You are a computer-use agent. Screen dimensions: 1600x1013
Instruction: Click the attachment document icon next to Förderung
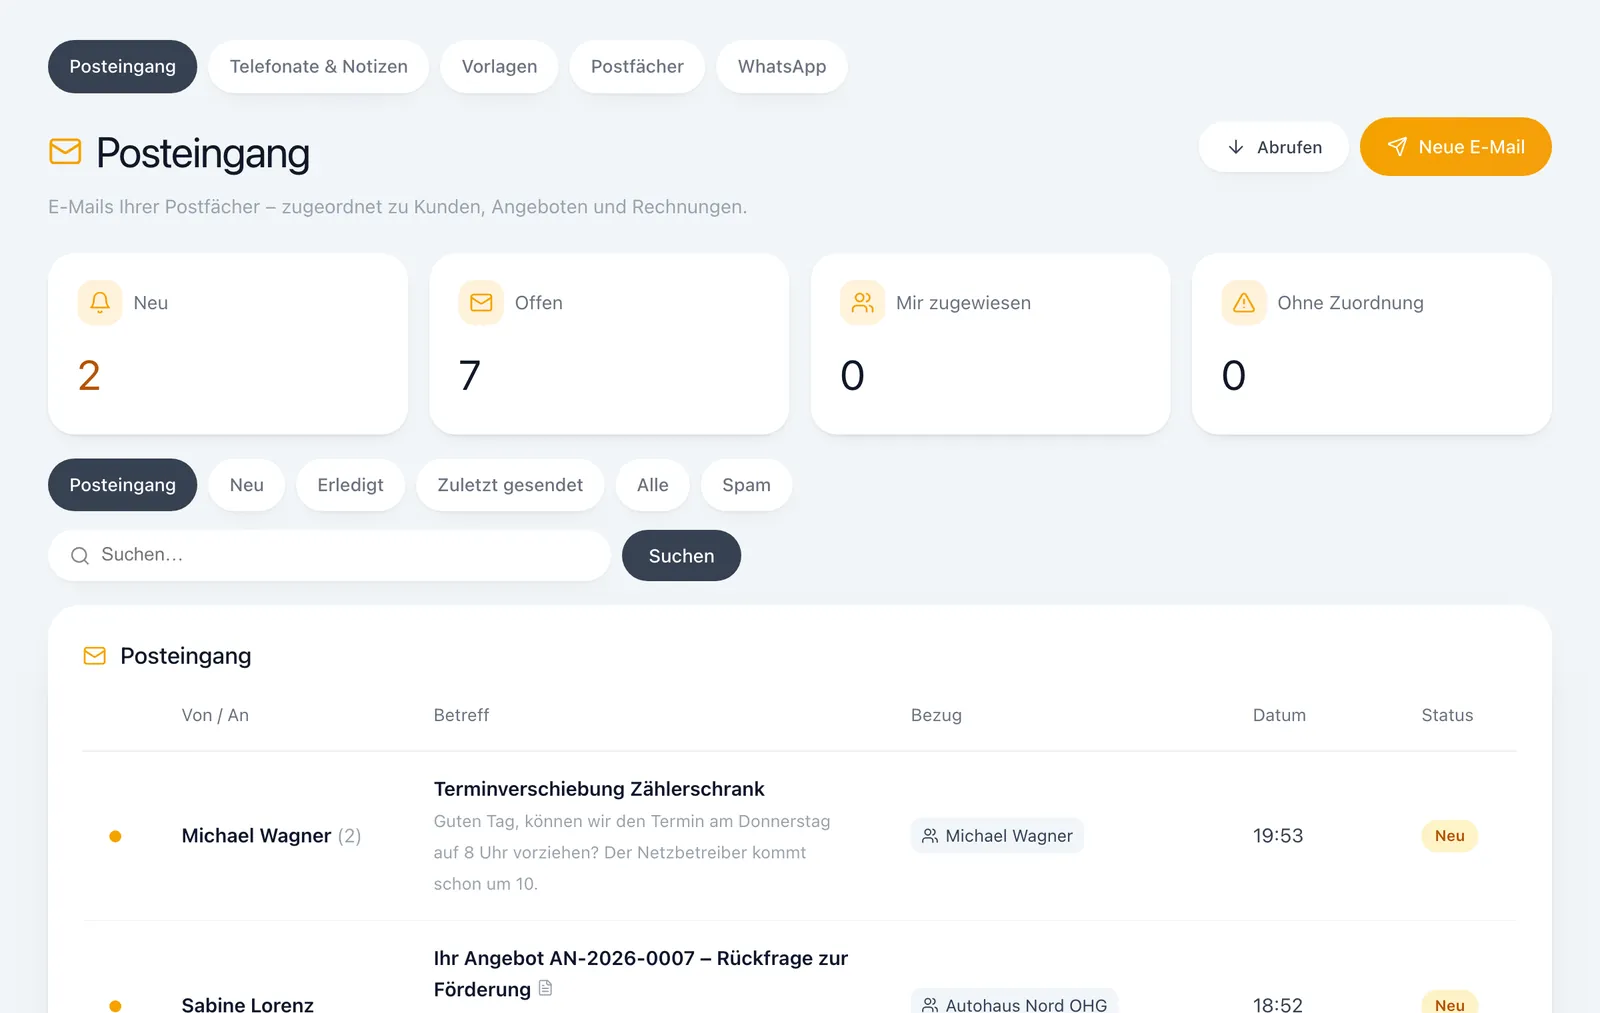545,988
